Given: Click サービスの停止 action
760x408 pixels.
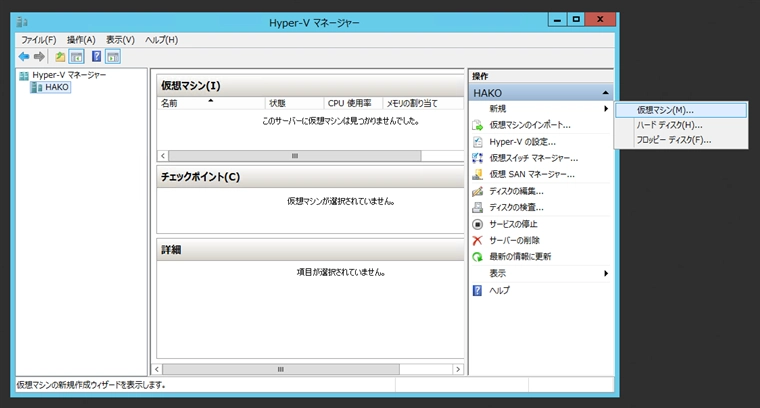Looking at the screenshot, I should click(513, 224).
